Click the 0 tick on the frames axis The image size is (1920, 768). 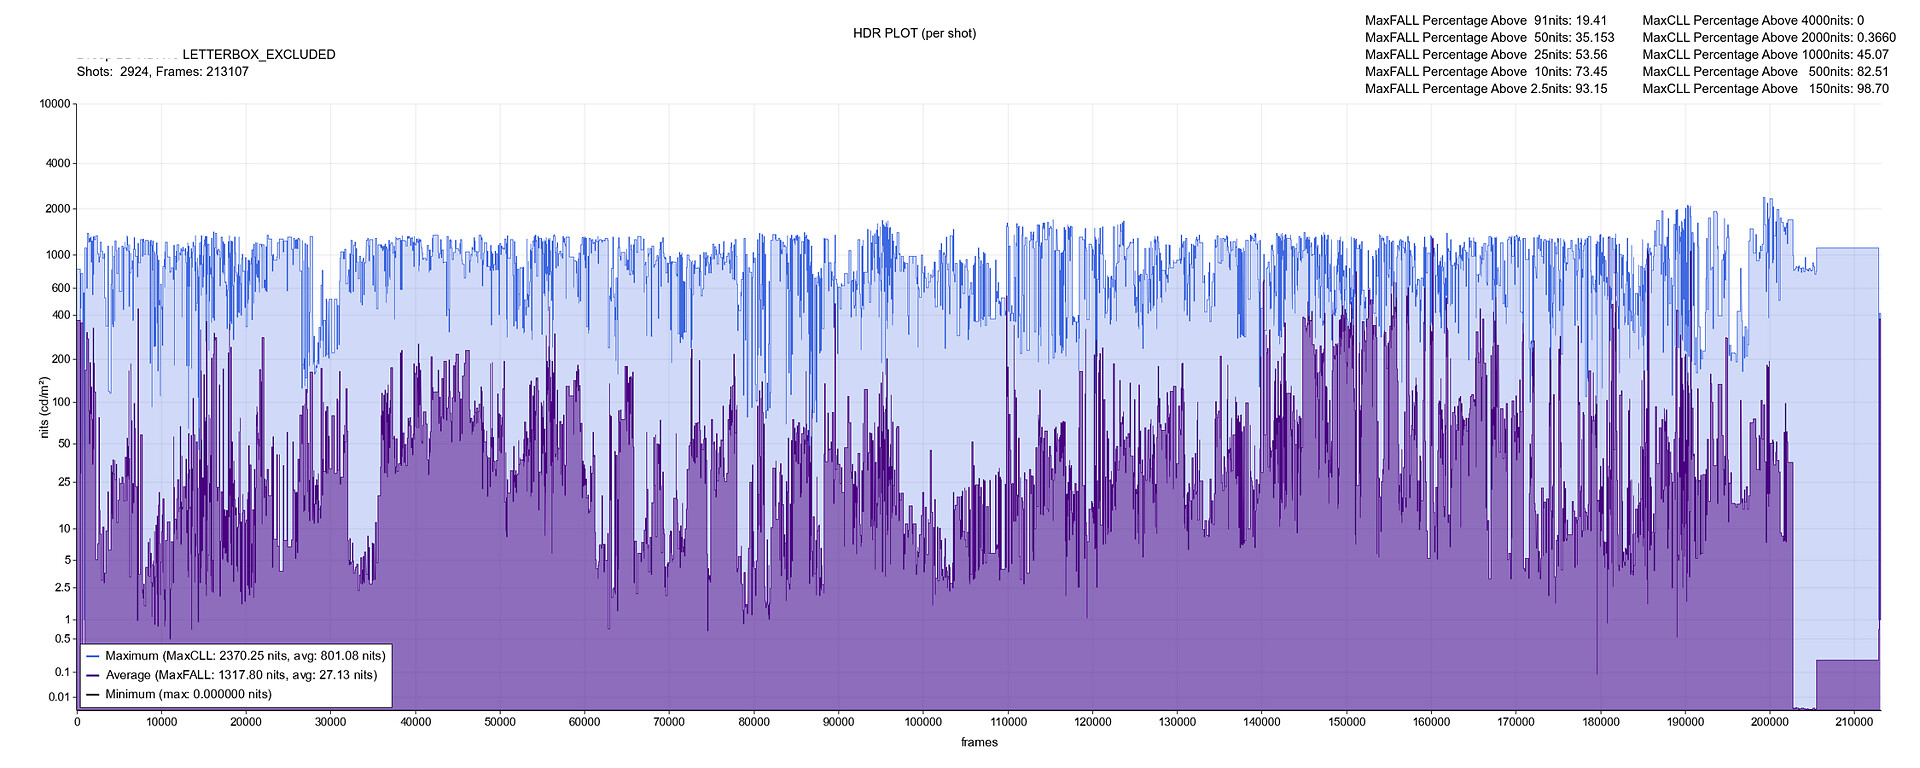77,722
